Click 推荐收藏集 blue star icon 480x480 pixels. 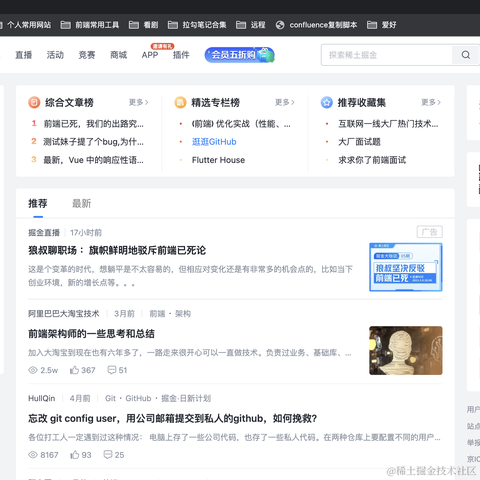click(327, 102)
